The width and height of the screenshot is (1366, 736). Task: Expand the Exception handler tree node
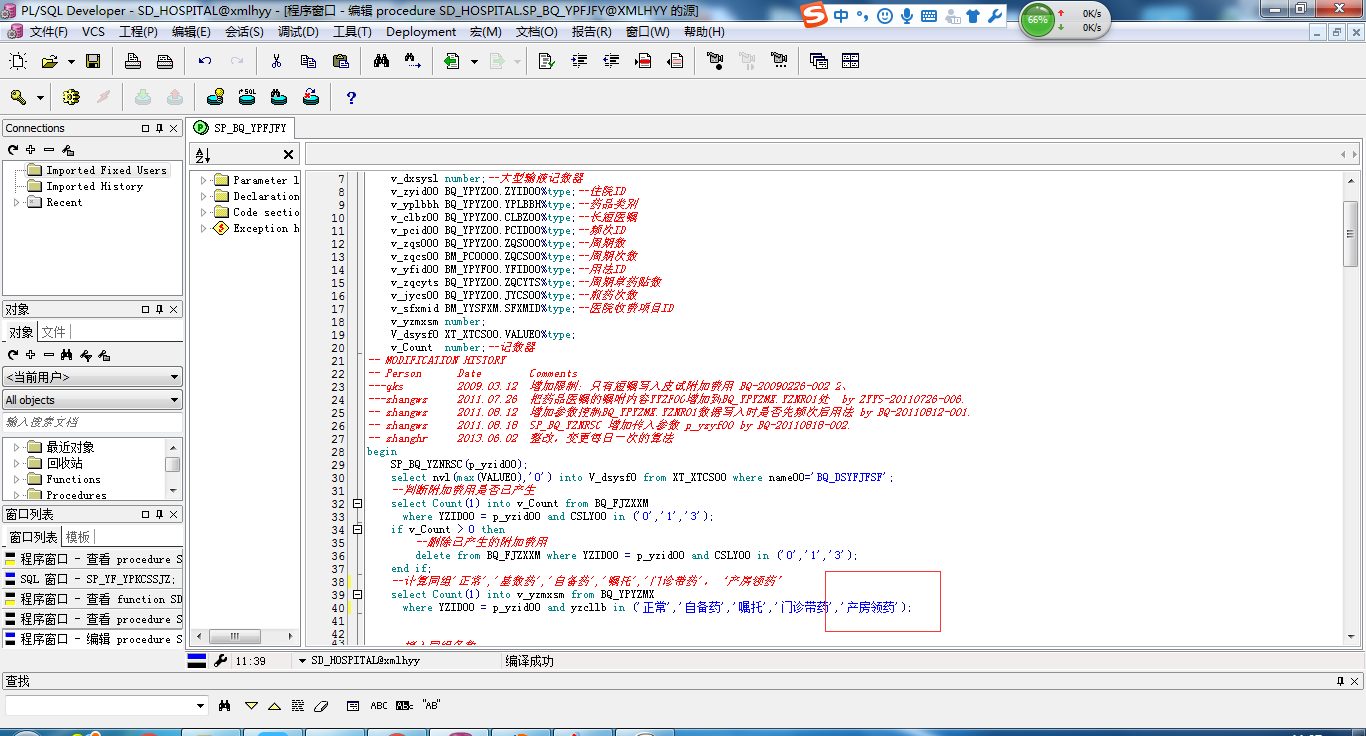(204, 228)
